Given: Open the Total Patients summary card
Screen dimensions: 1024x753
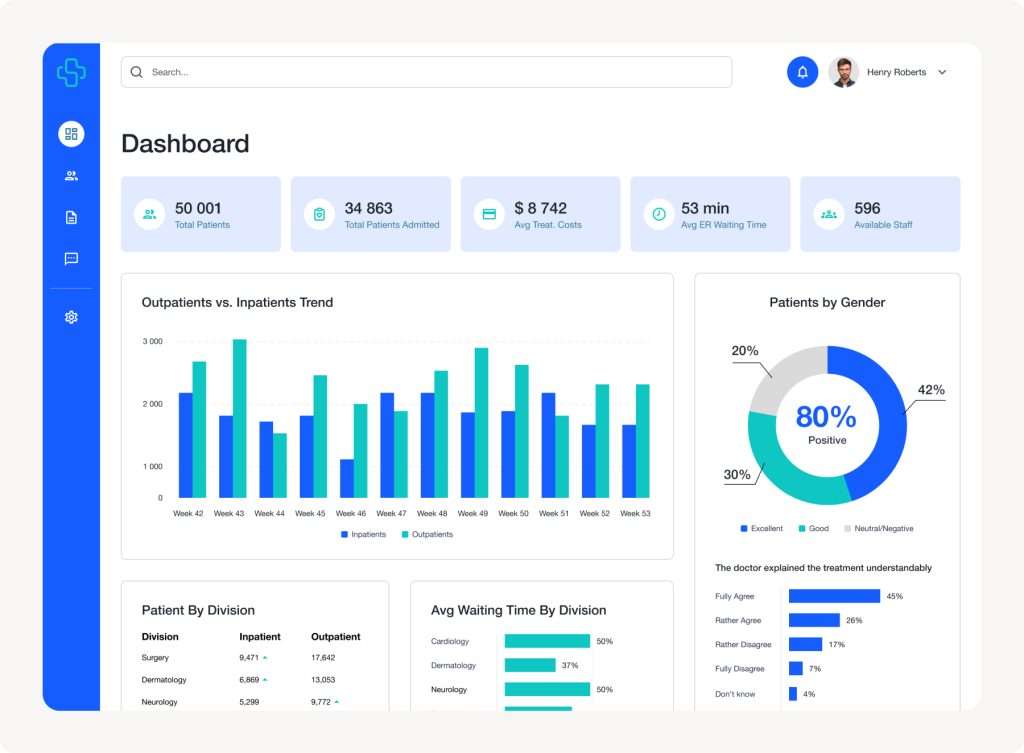Looking at the screenshot, I should [201, 214].
